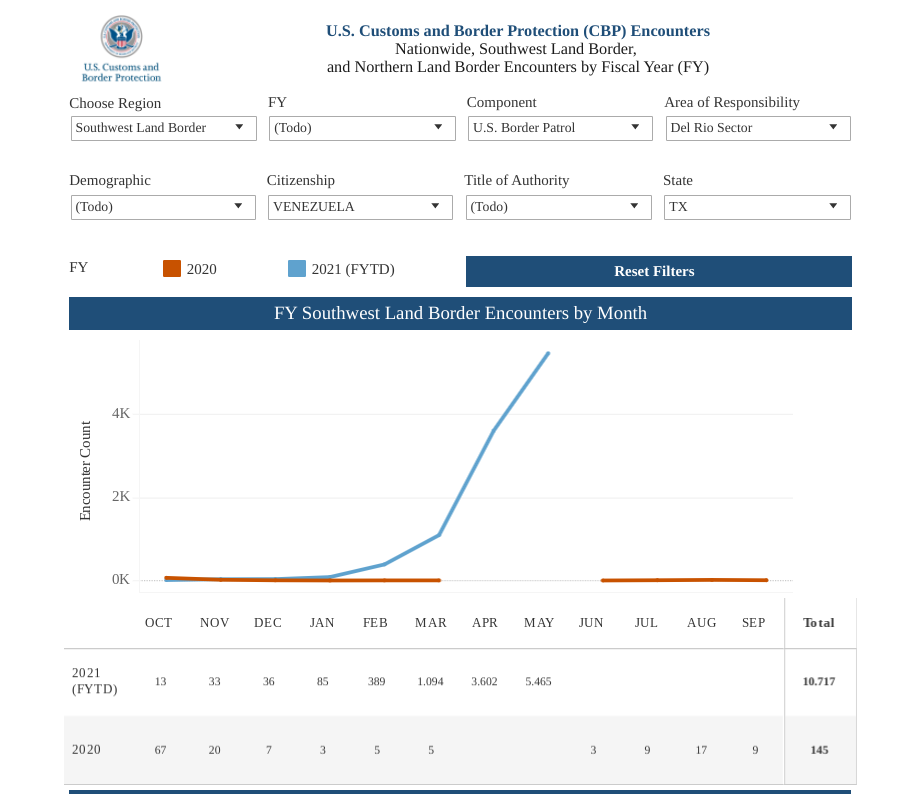Click the 2020 legend label
The height and width of the screenshot is (794, 920).
[x=201, y=269]
